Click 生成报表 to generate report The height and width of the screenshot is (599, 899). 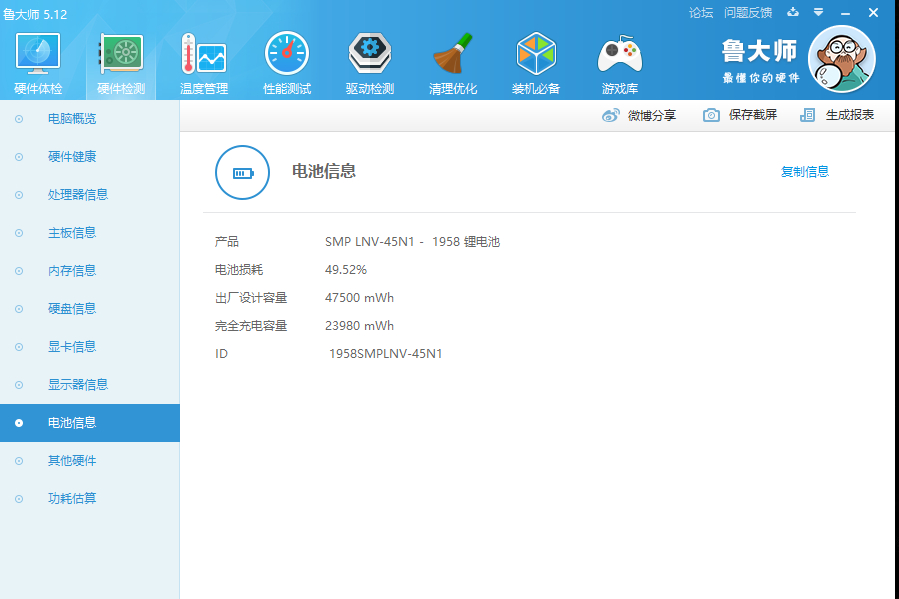tap(837, 115)
